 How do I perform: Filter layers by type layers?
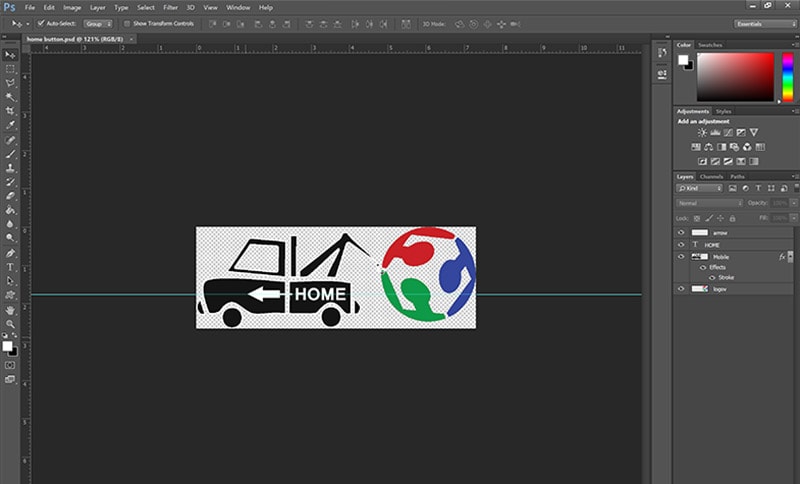coord(758,188)
